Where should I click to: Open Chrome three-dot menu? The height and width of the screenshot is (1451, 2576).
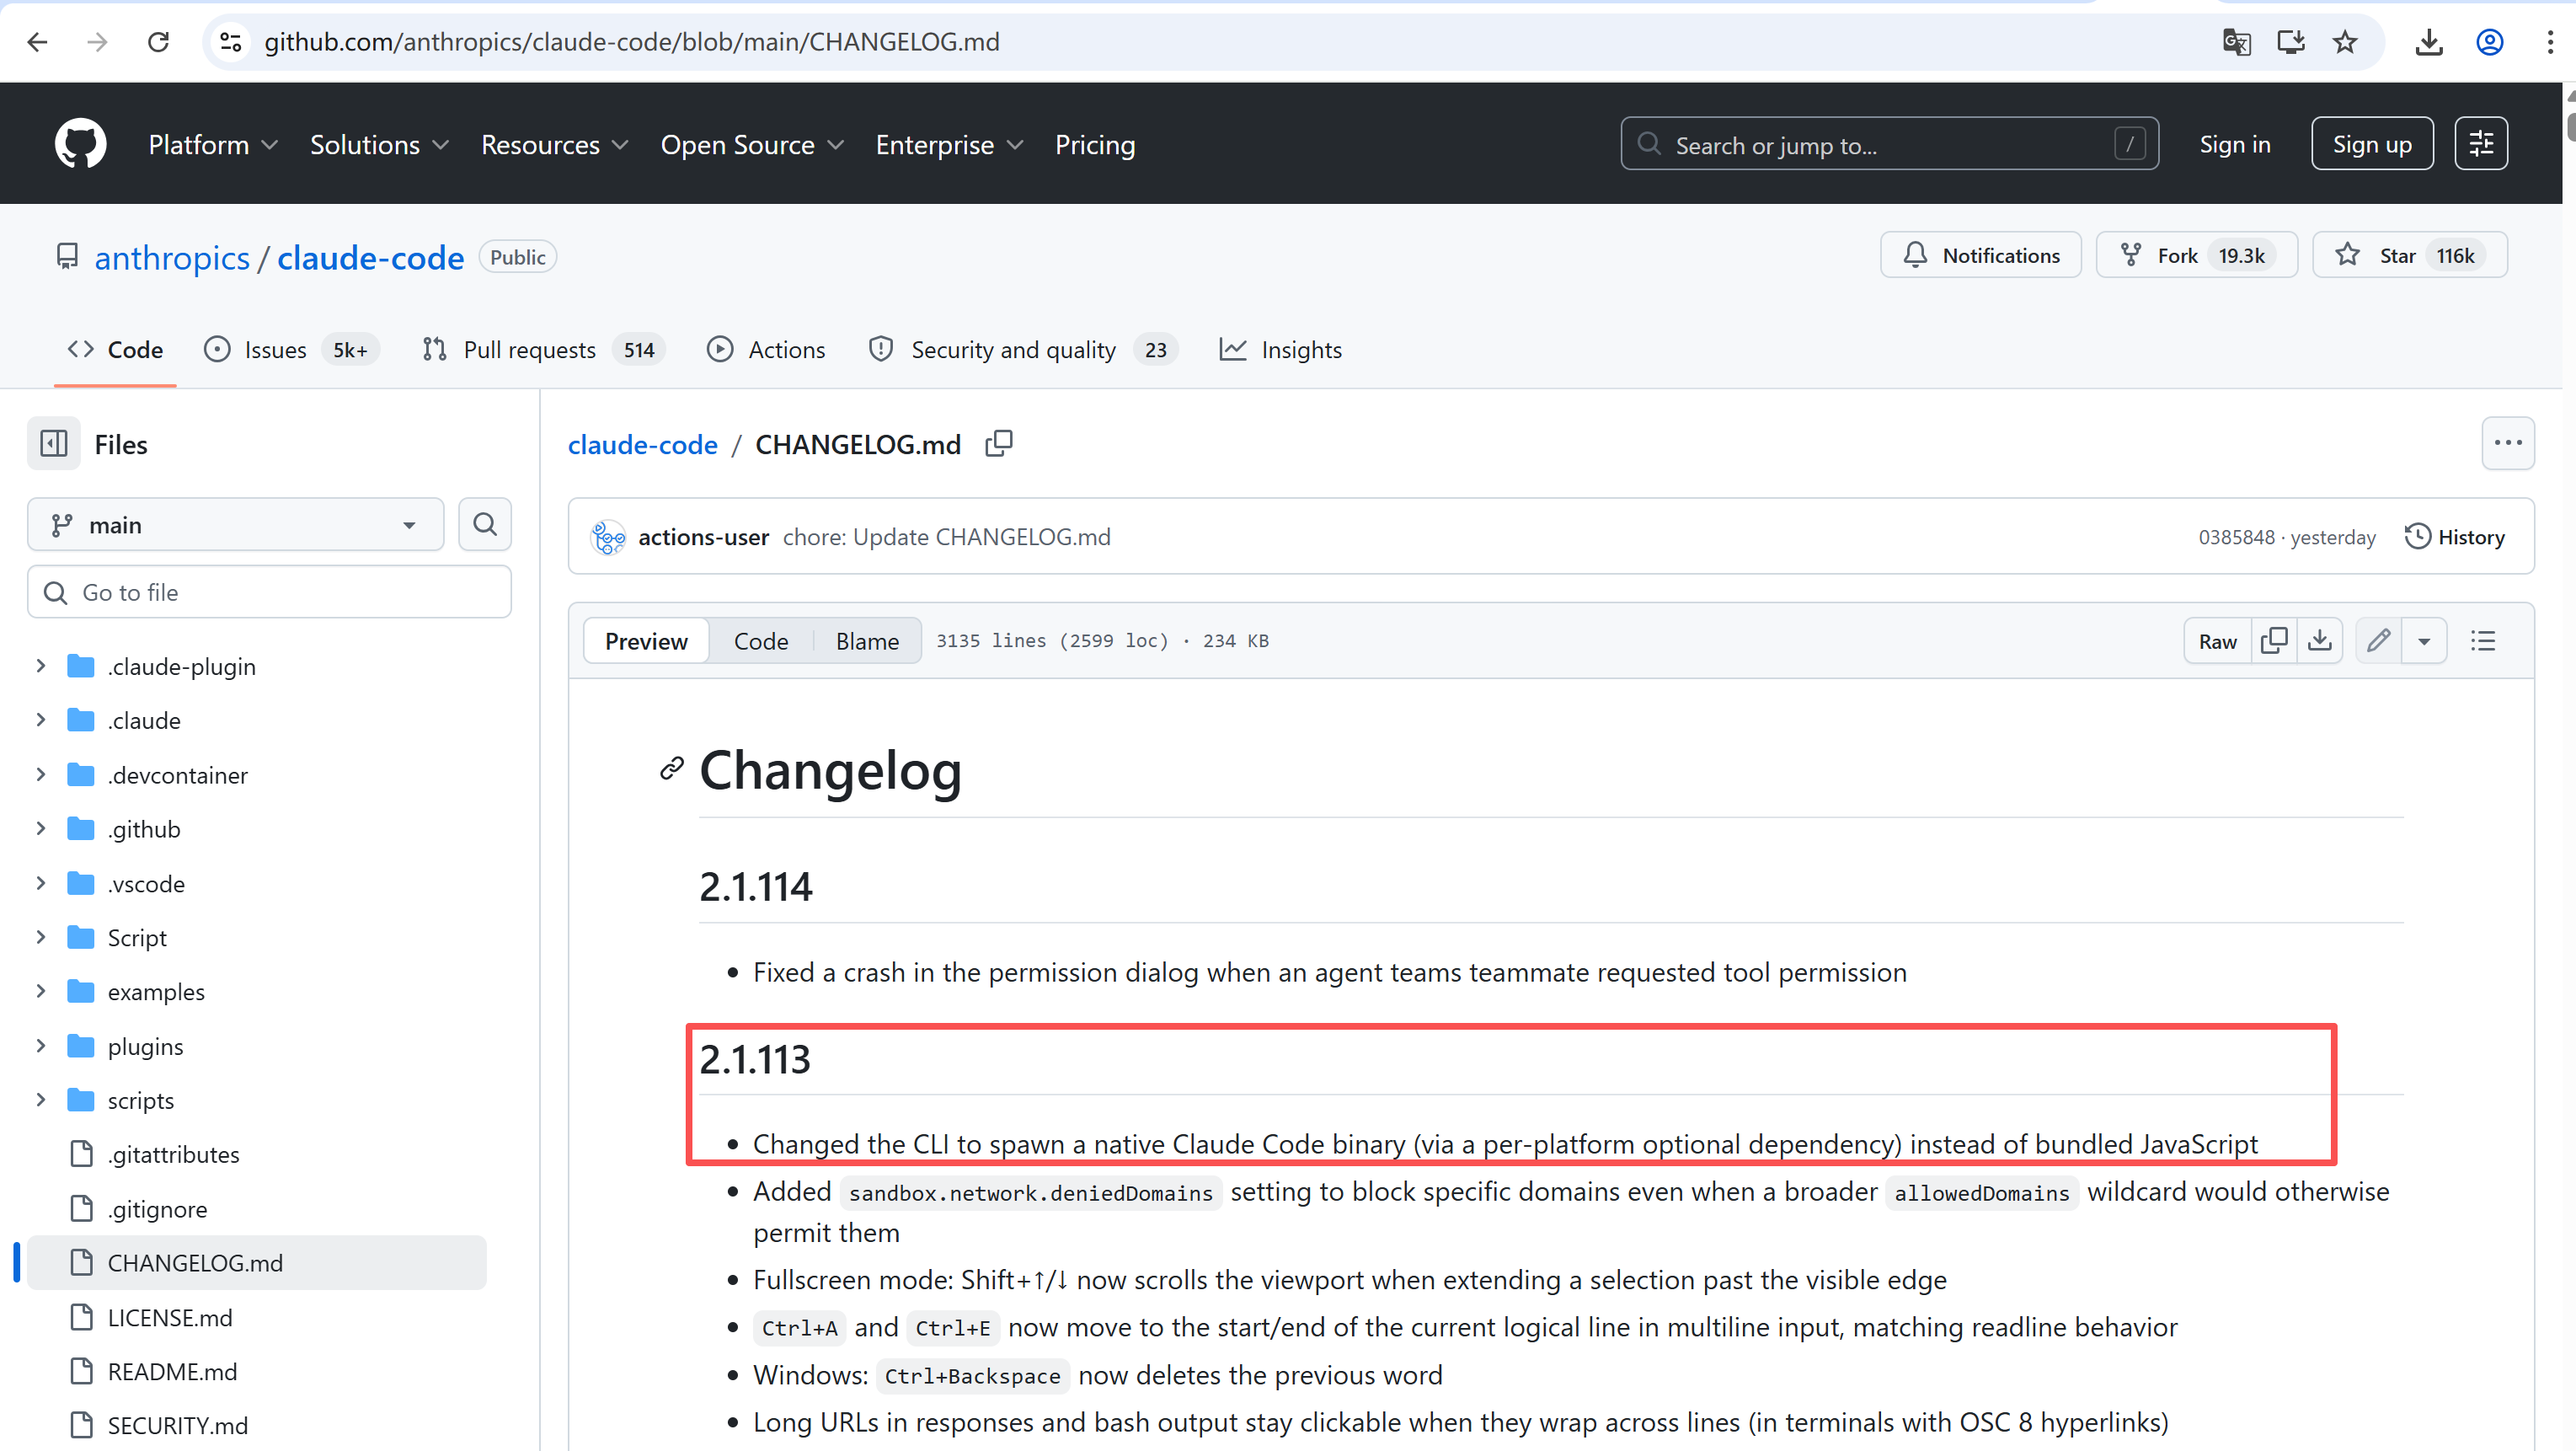coord(2550,42)
